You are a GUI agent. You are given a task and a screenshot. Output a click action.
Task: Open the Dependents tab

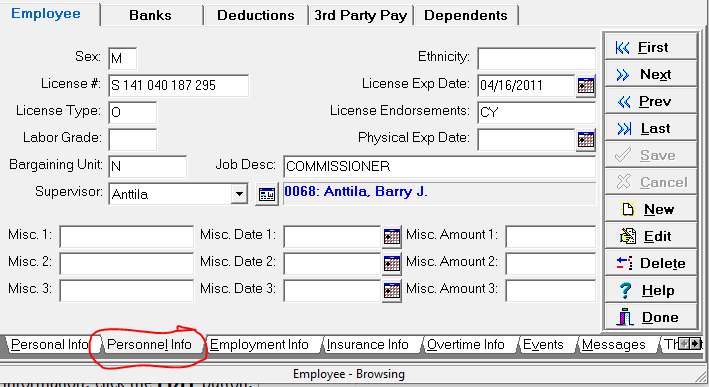click(465, 15)
